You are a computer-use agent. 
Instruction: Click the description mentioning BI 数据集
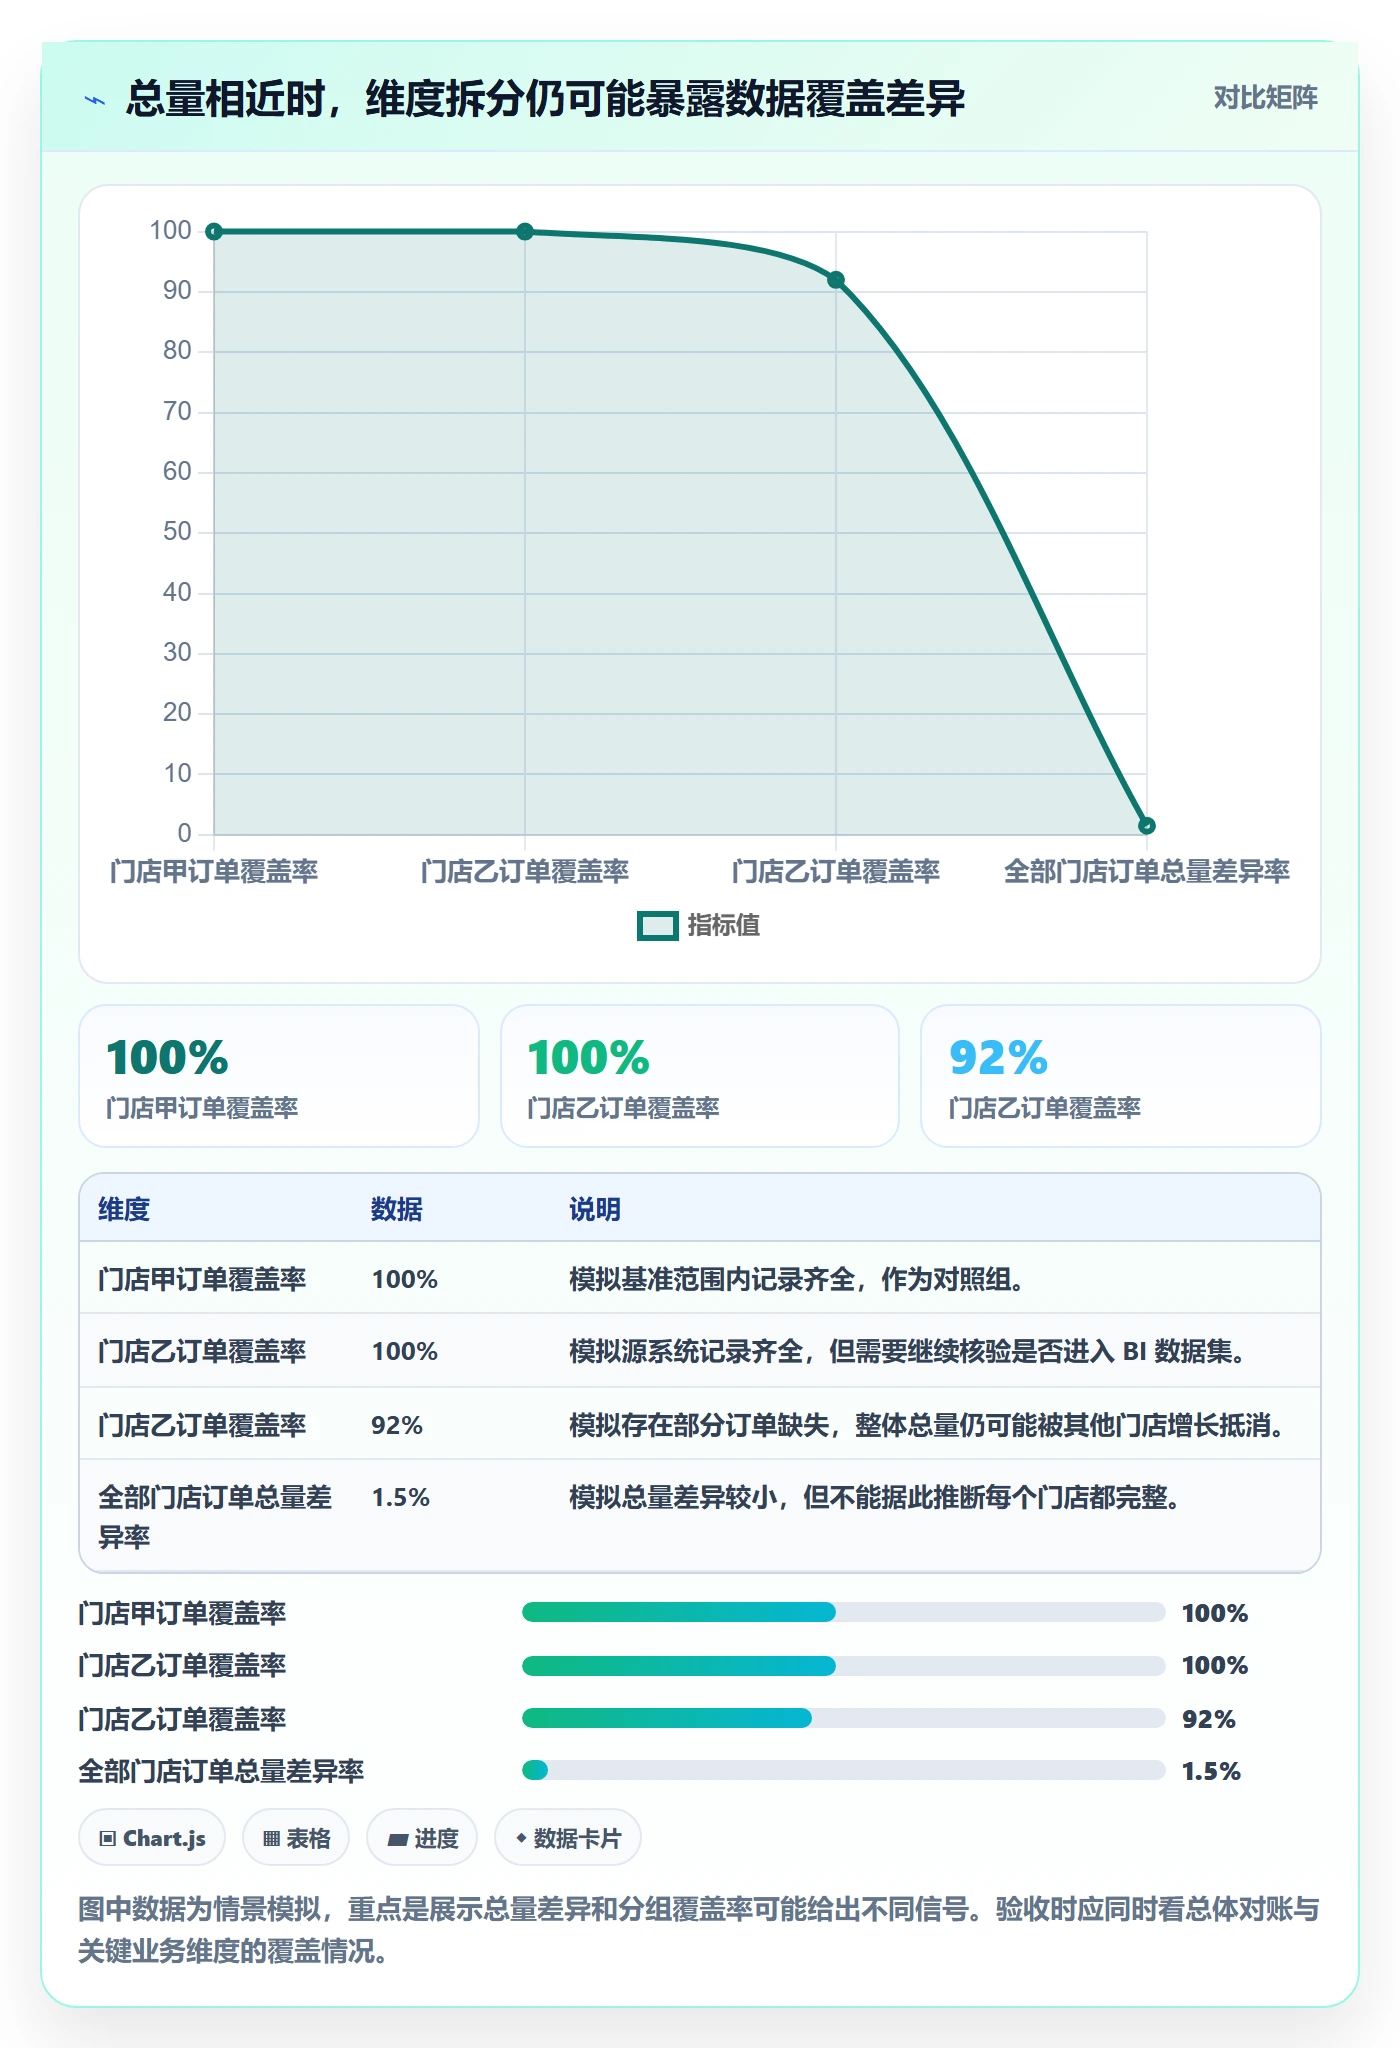coord(910,1352)
